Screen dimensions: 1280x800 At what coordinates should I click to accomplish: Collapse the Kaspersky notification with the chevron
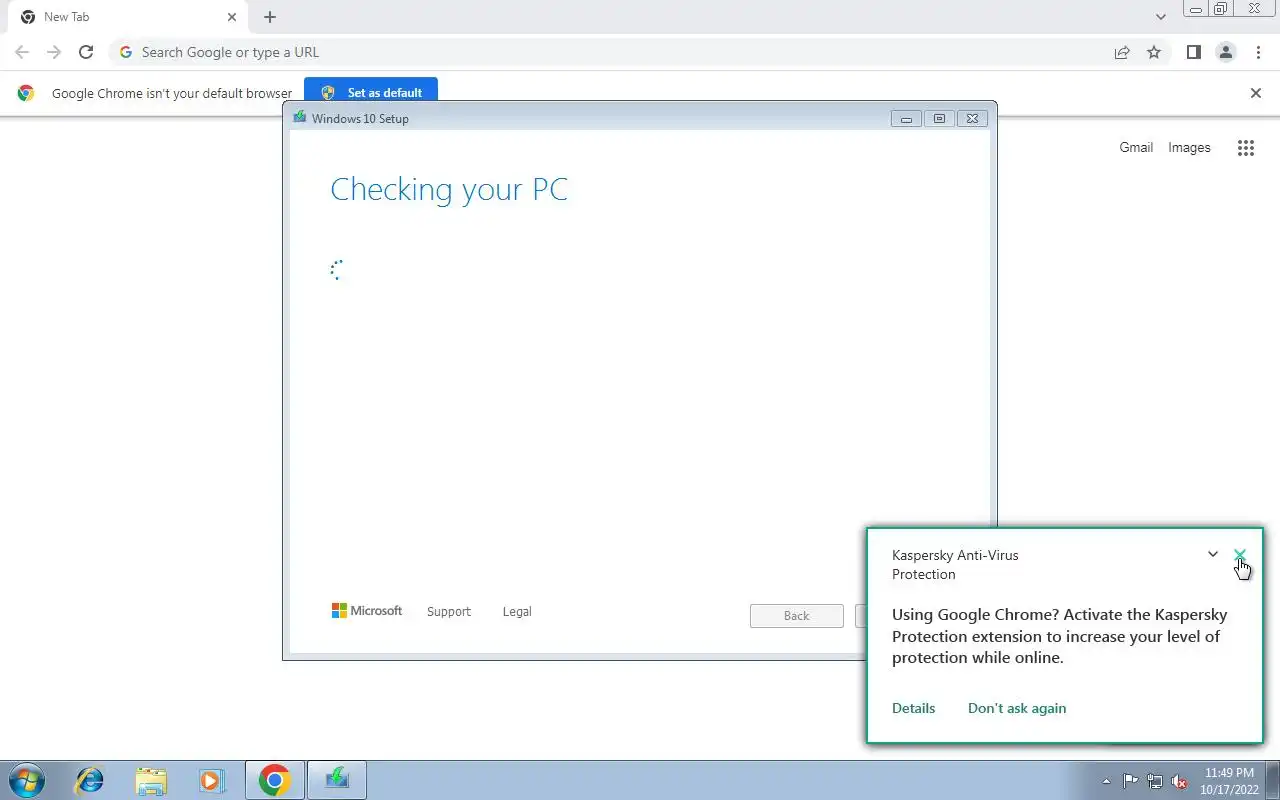tap(1213, 554)
